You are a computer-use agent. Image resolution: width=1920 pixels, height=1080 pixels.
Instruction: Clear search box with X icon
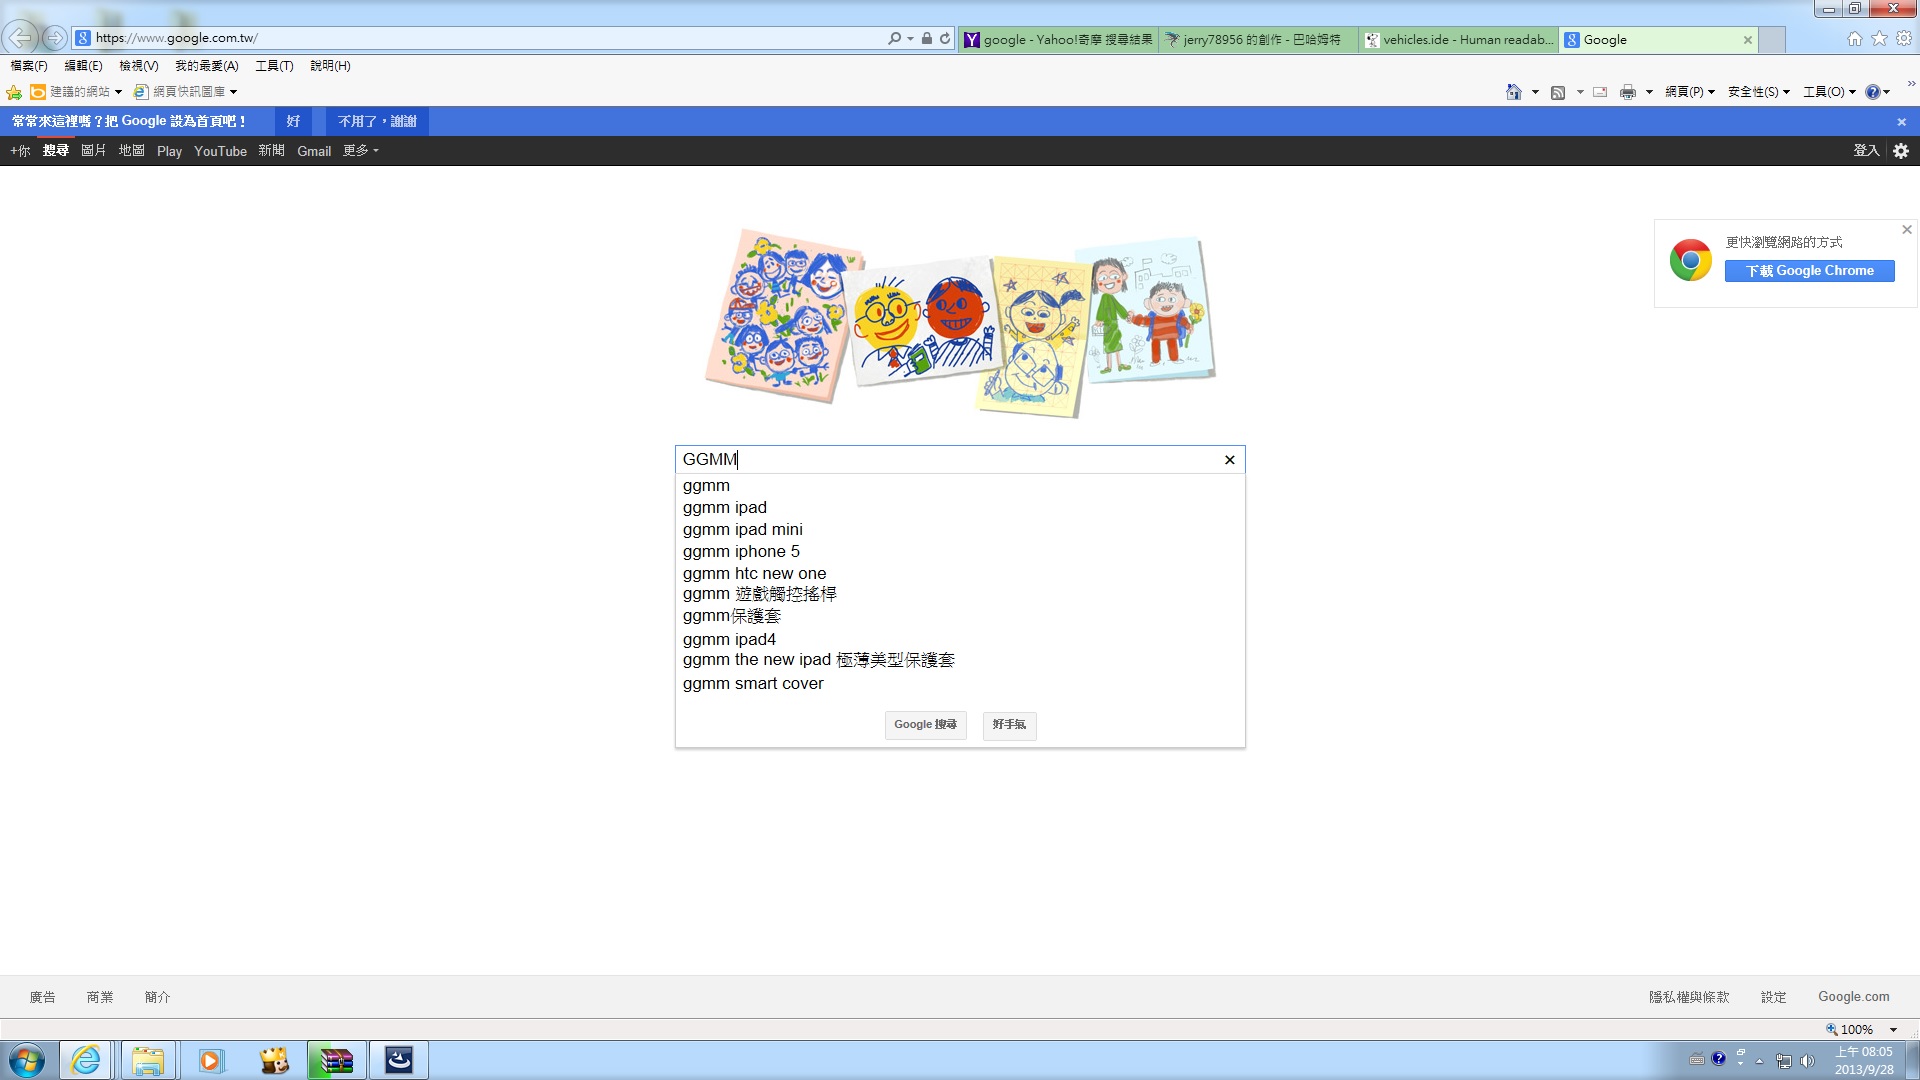(x=1230, y=460)
